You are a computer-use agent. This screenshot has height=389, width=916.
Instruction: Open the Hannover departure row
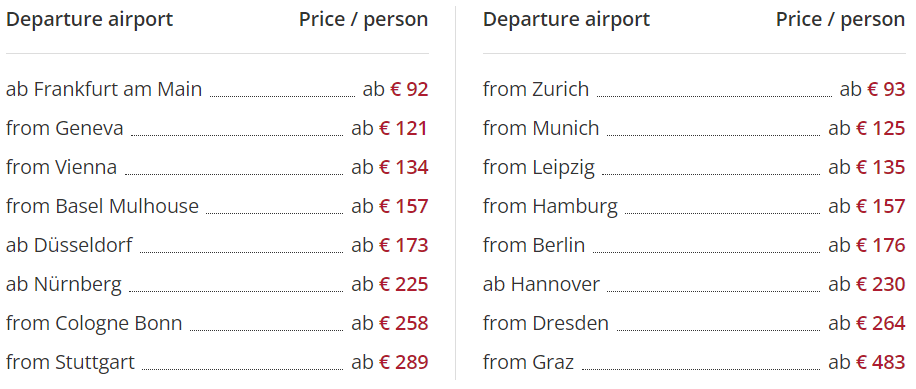pos(694,284)
